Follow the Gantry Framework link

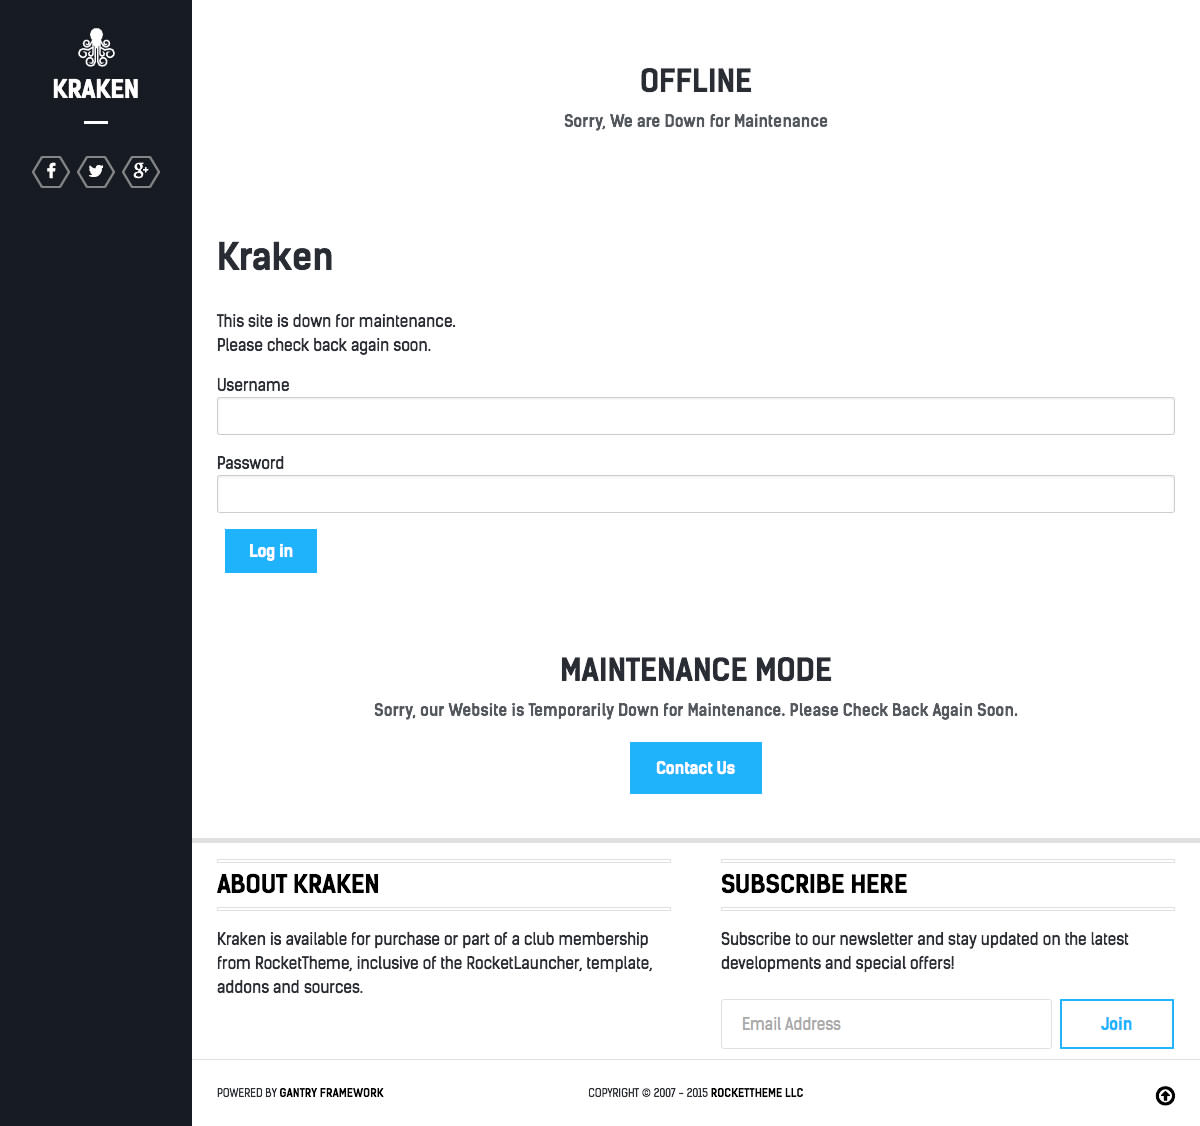point(331,1093)
